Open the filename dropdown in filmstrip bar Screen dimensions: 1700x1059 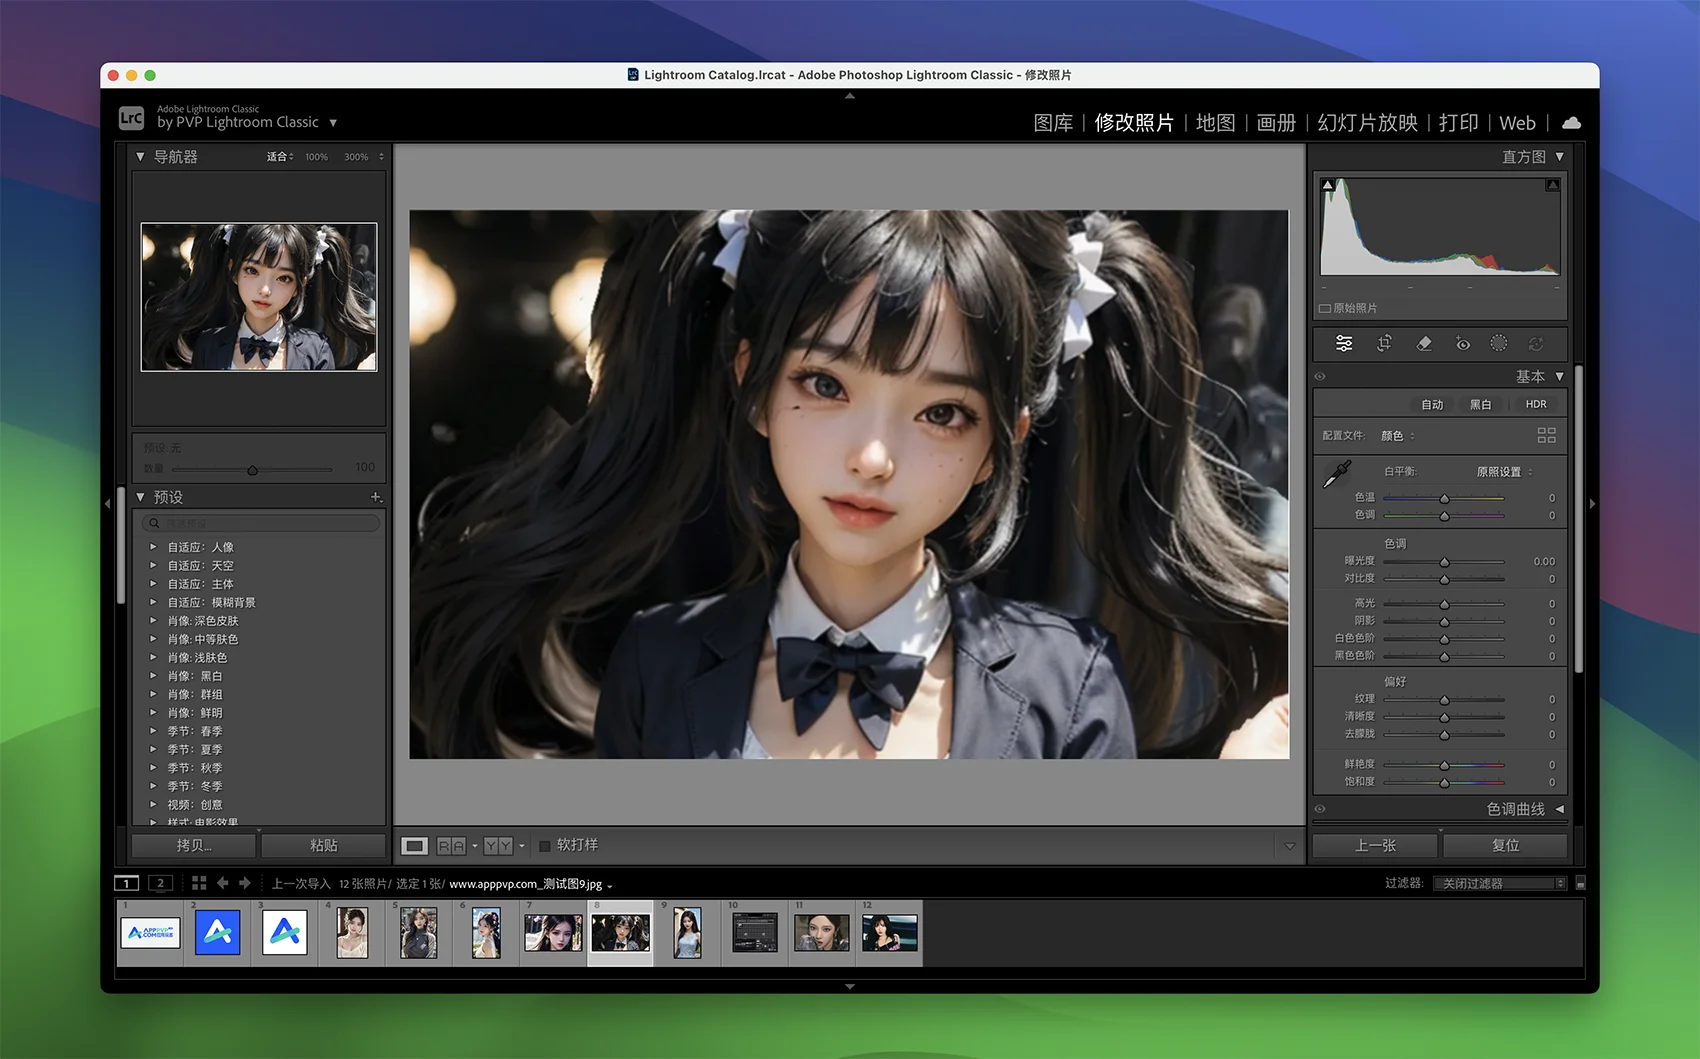point(609,885)
